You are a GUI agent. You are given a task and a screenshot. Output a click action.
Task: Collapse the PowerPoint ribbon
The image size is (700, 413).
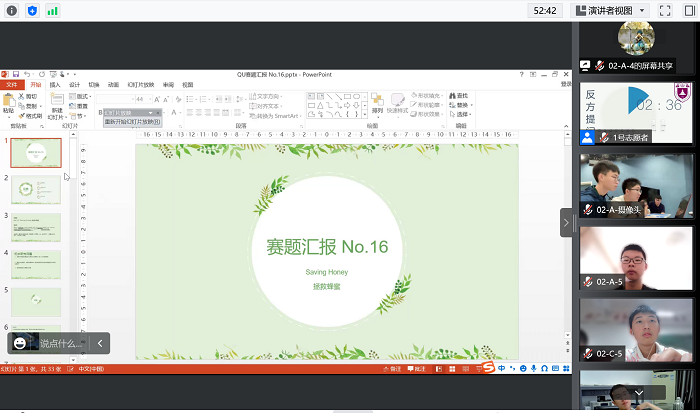[566, 126]
